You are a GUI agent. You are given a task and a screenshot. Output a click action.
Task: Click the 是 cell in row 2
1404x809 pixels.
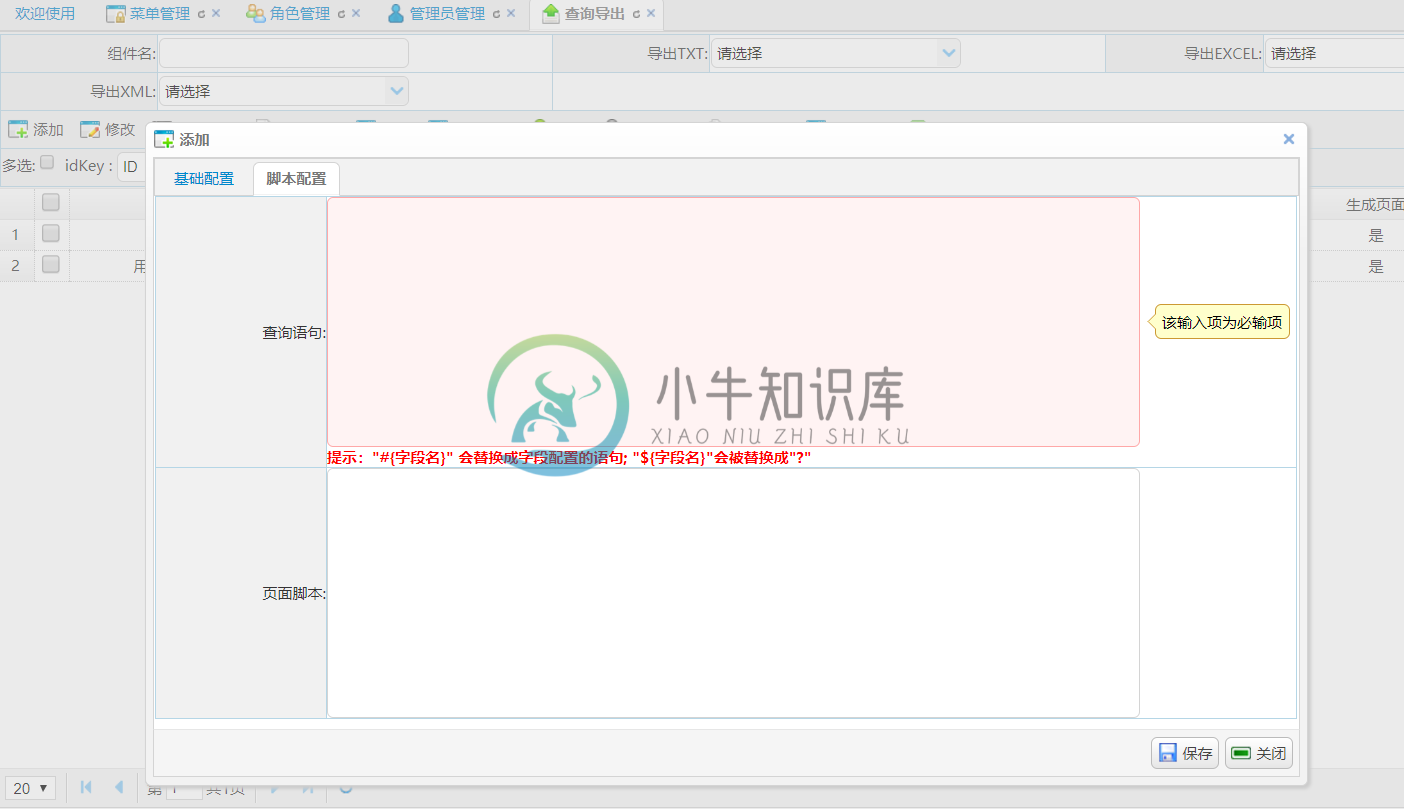click(1376, 266)
